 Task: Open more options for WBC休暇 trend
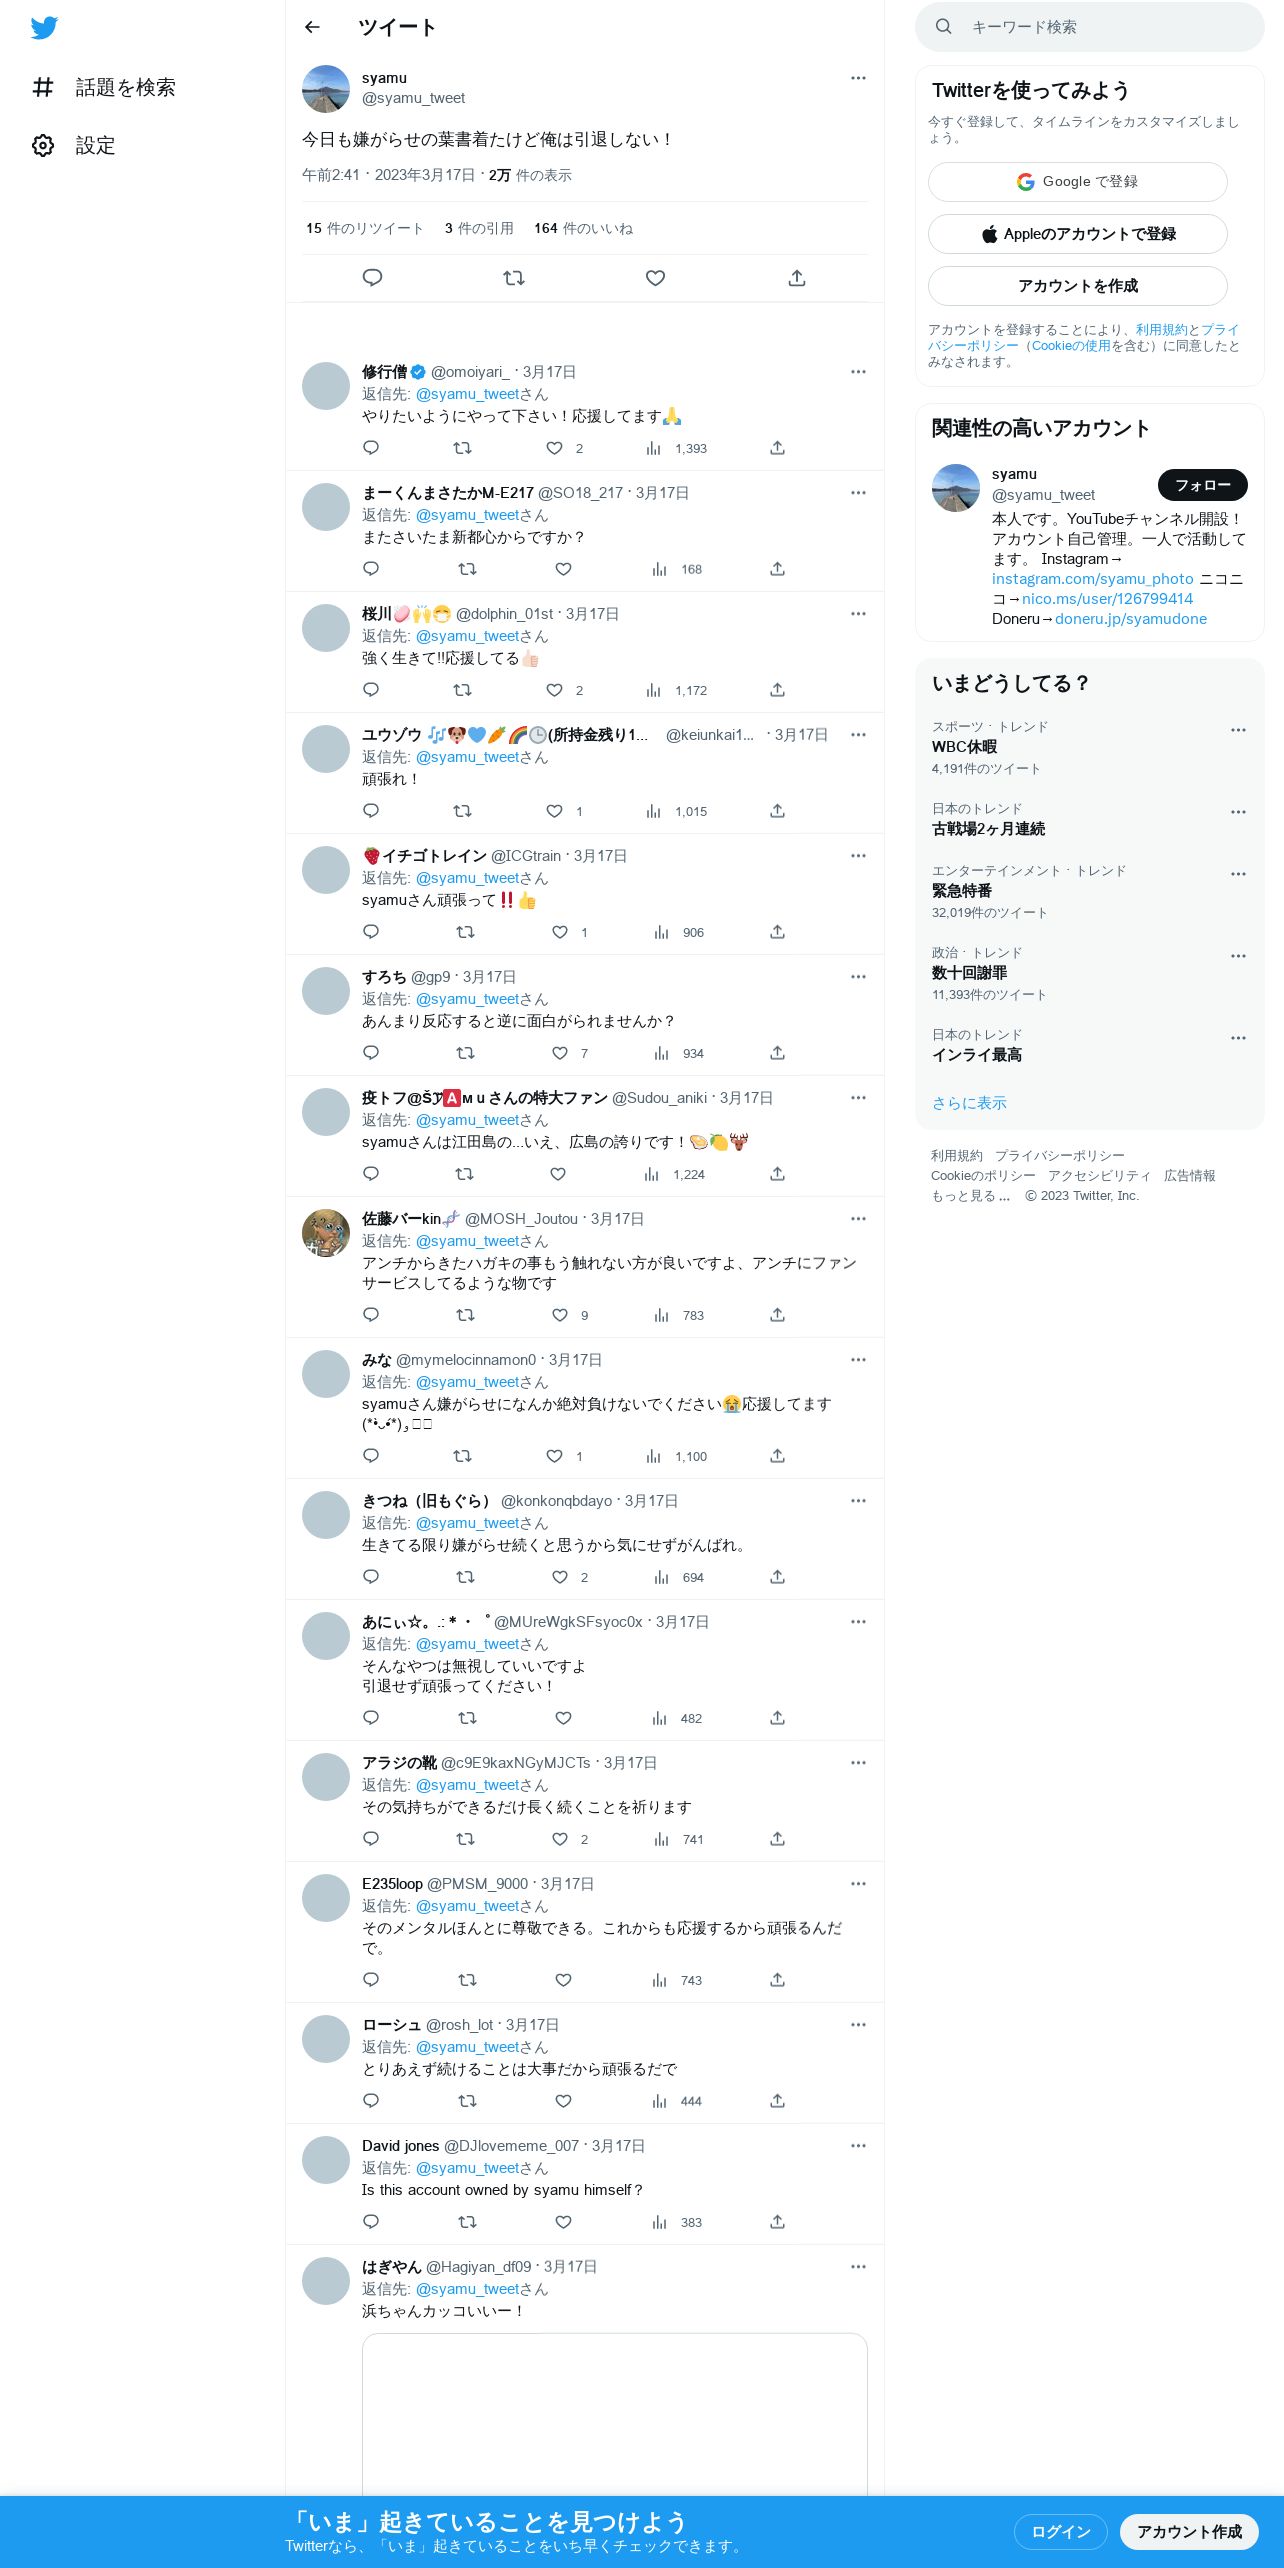(1238, 730)
